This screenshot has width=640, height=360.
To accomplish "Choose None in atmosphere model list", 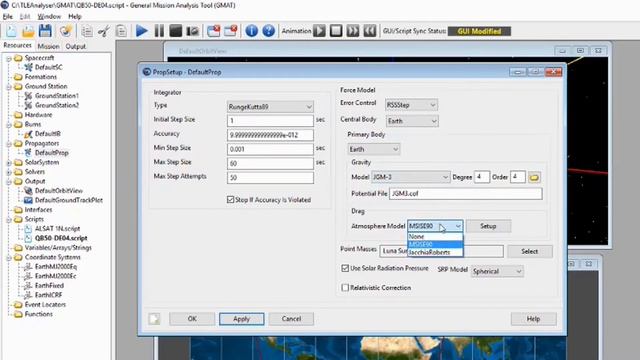I will click(435, 236).
